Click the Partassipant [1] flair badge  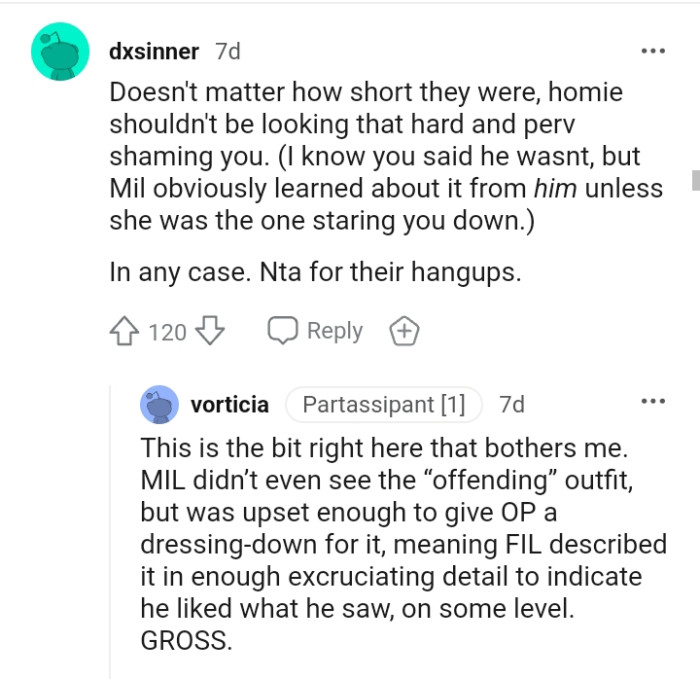click(383, 404)
